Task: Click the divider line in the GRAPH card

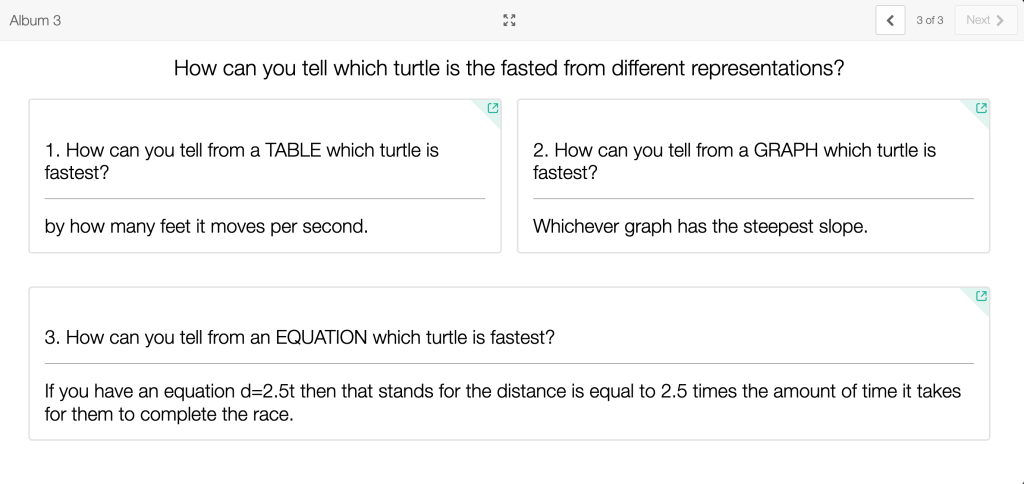Action: coord(753,198)
